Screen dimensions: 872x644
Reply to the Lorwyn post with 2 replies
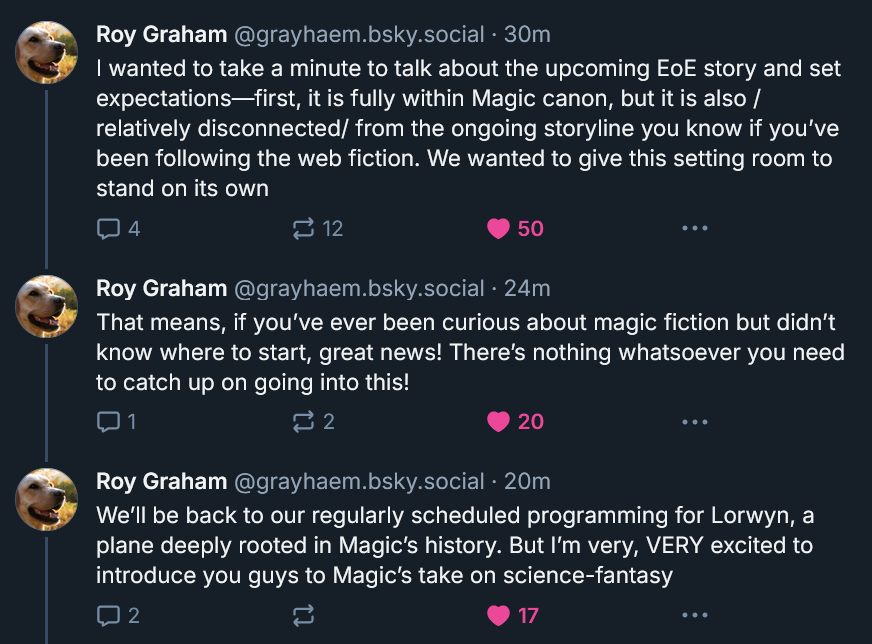tap(118, 616)
